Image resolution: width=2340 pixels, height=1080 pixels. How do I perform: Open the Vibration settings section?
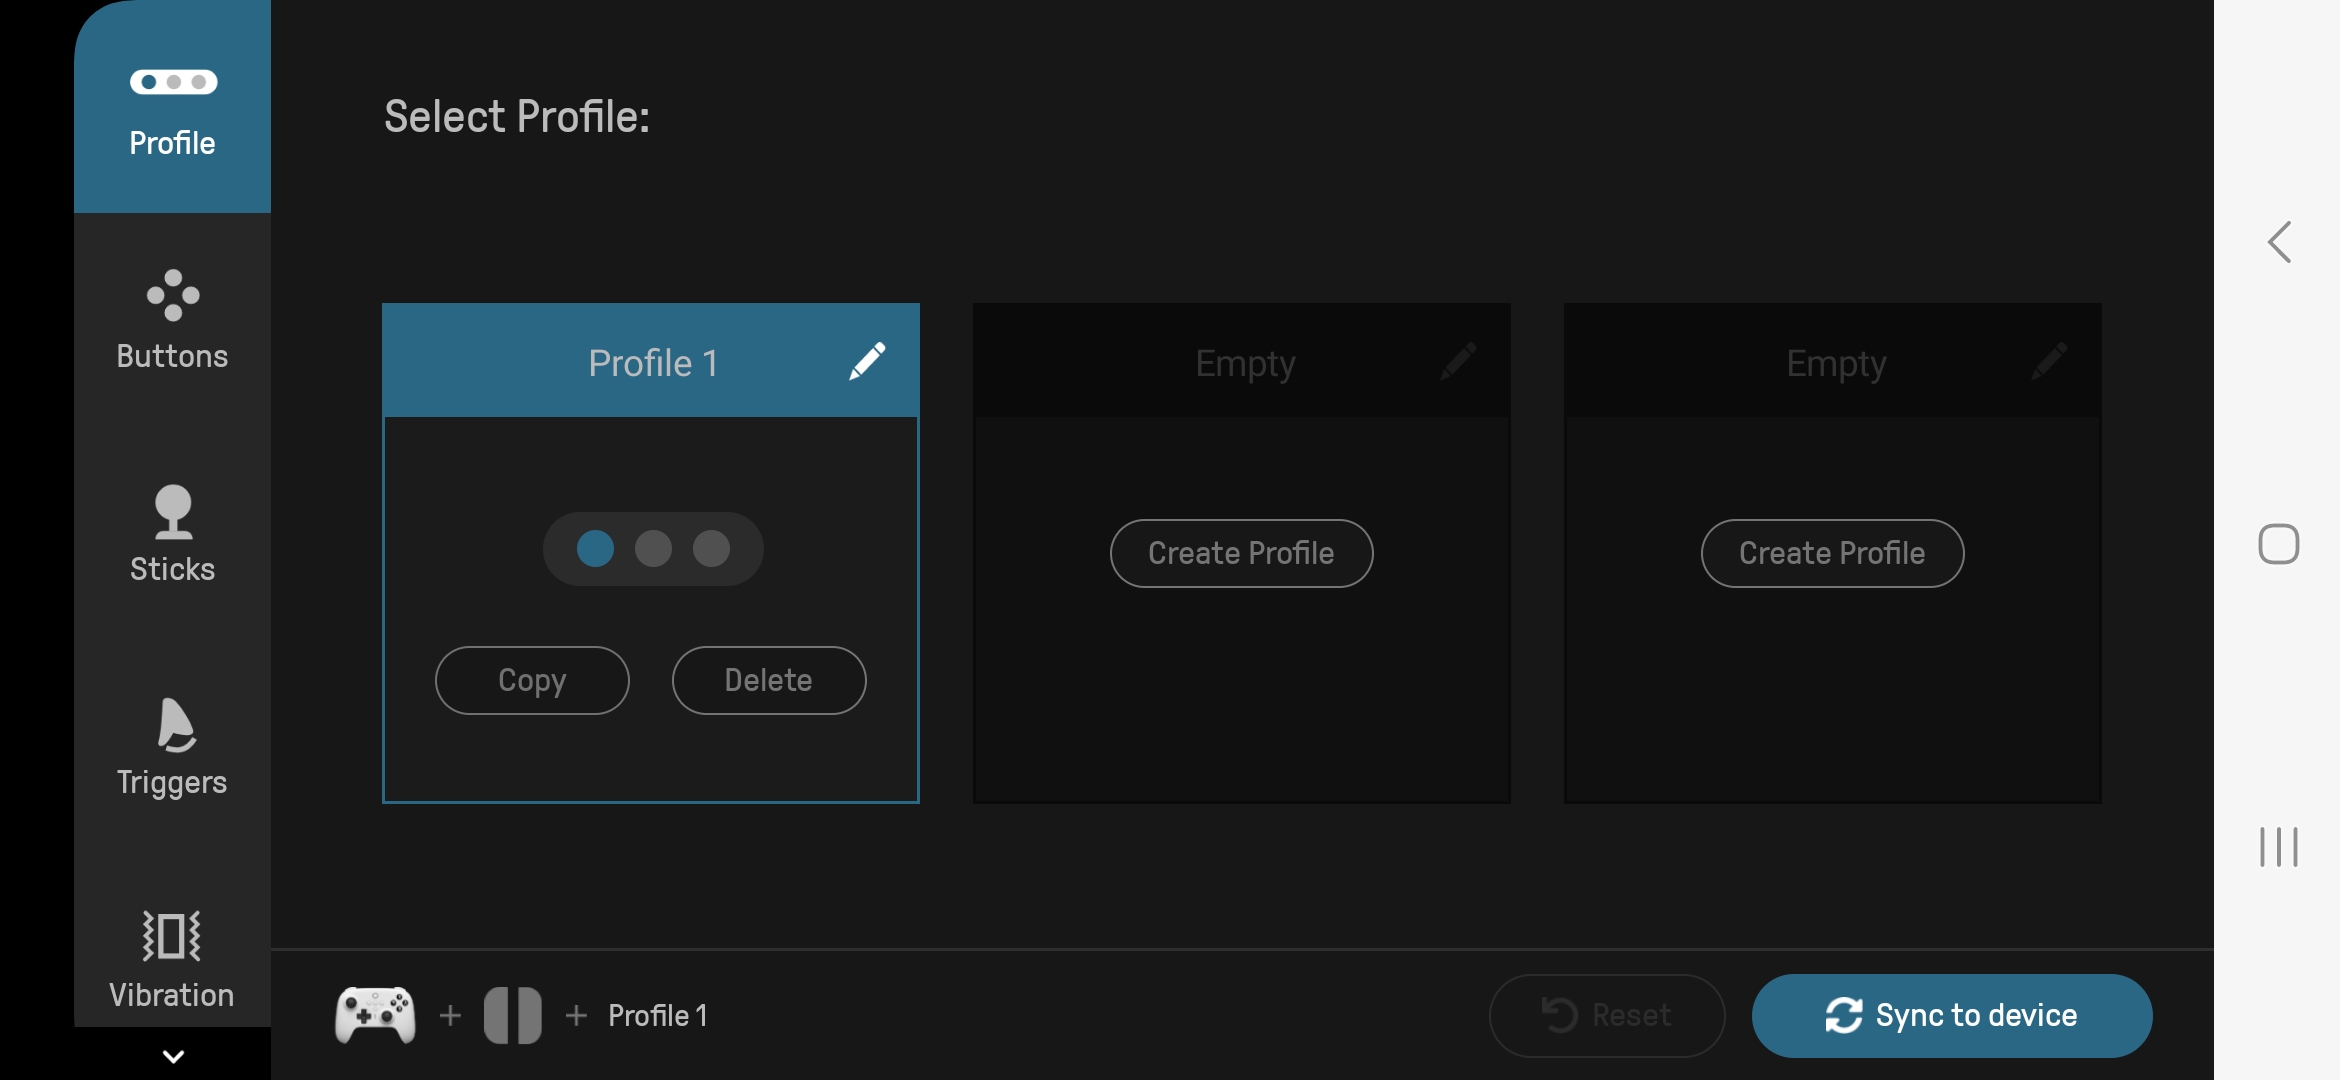172,960
